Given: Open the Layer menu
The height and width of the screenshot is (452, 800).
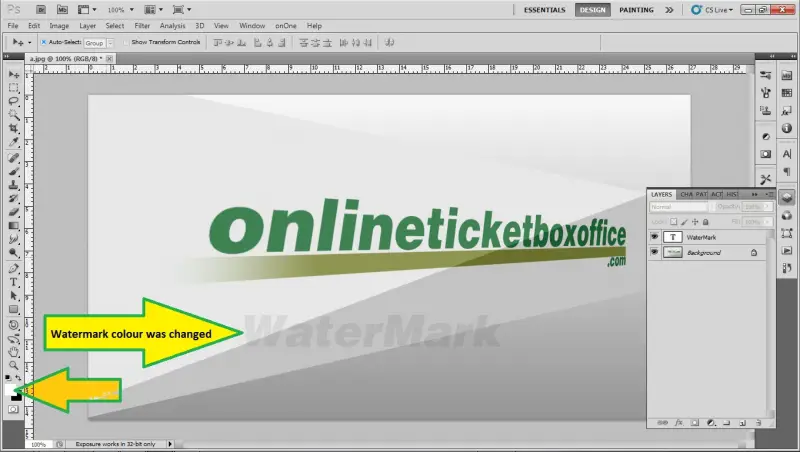Looking at the screenshot, I should pos(87,26).
